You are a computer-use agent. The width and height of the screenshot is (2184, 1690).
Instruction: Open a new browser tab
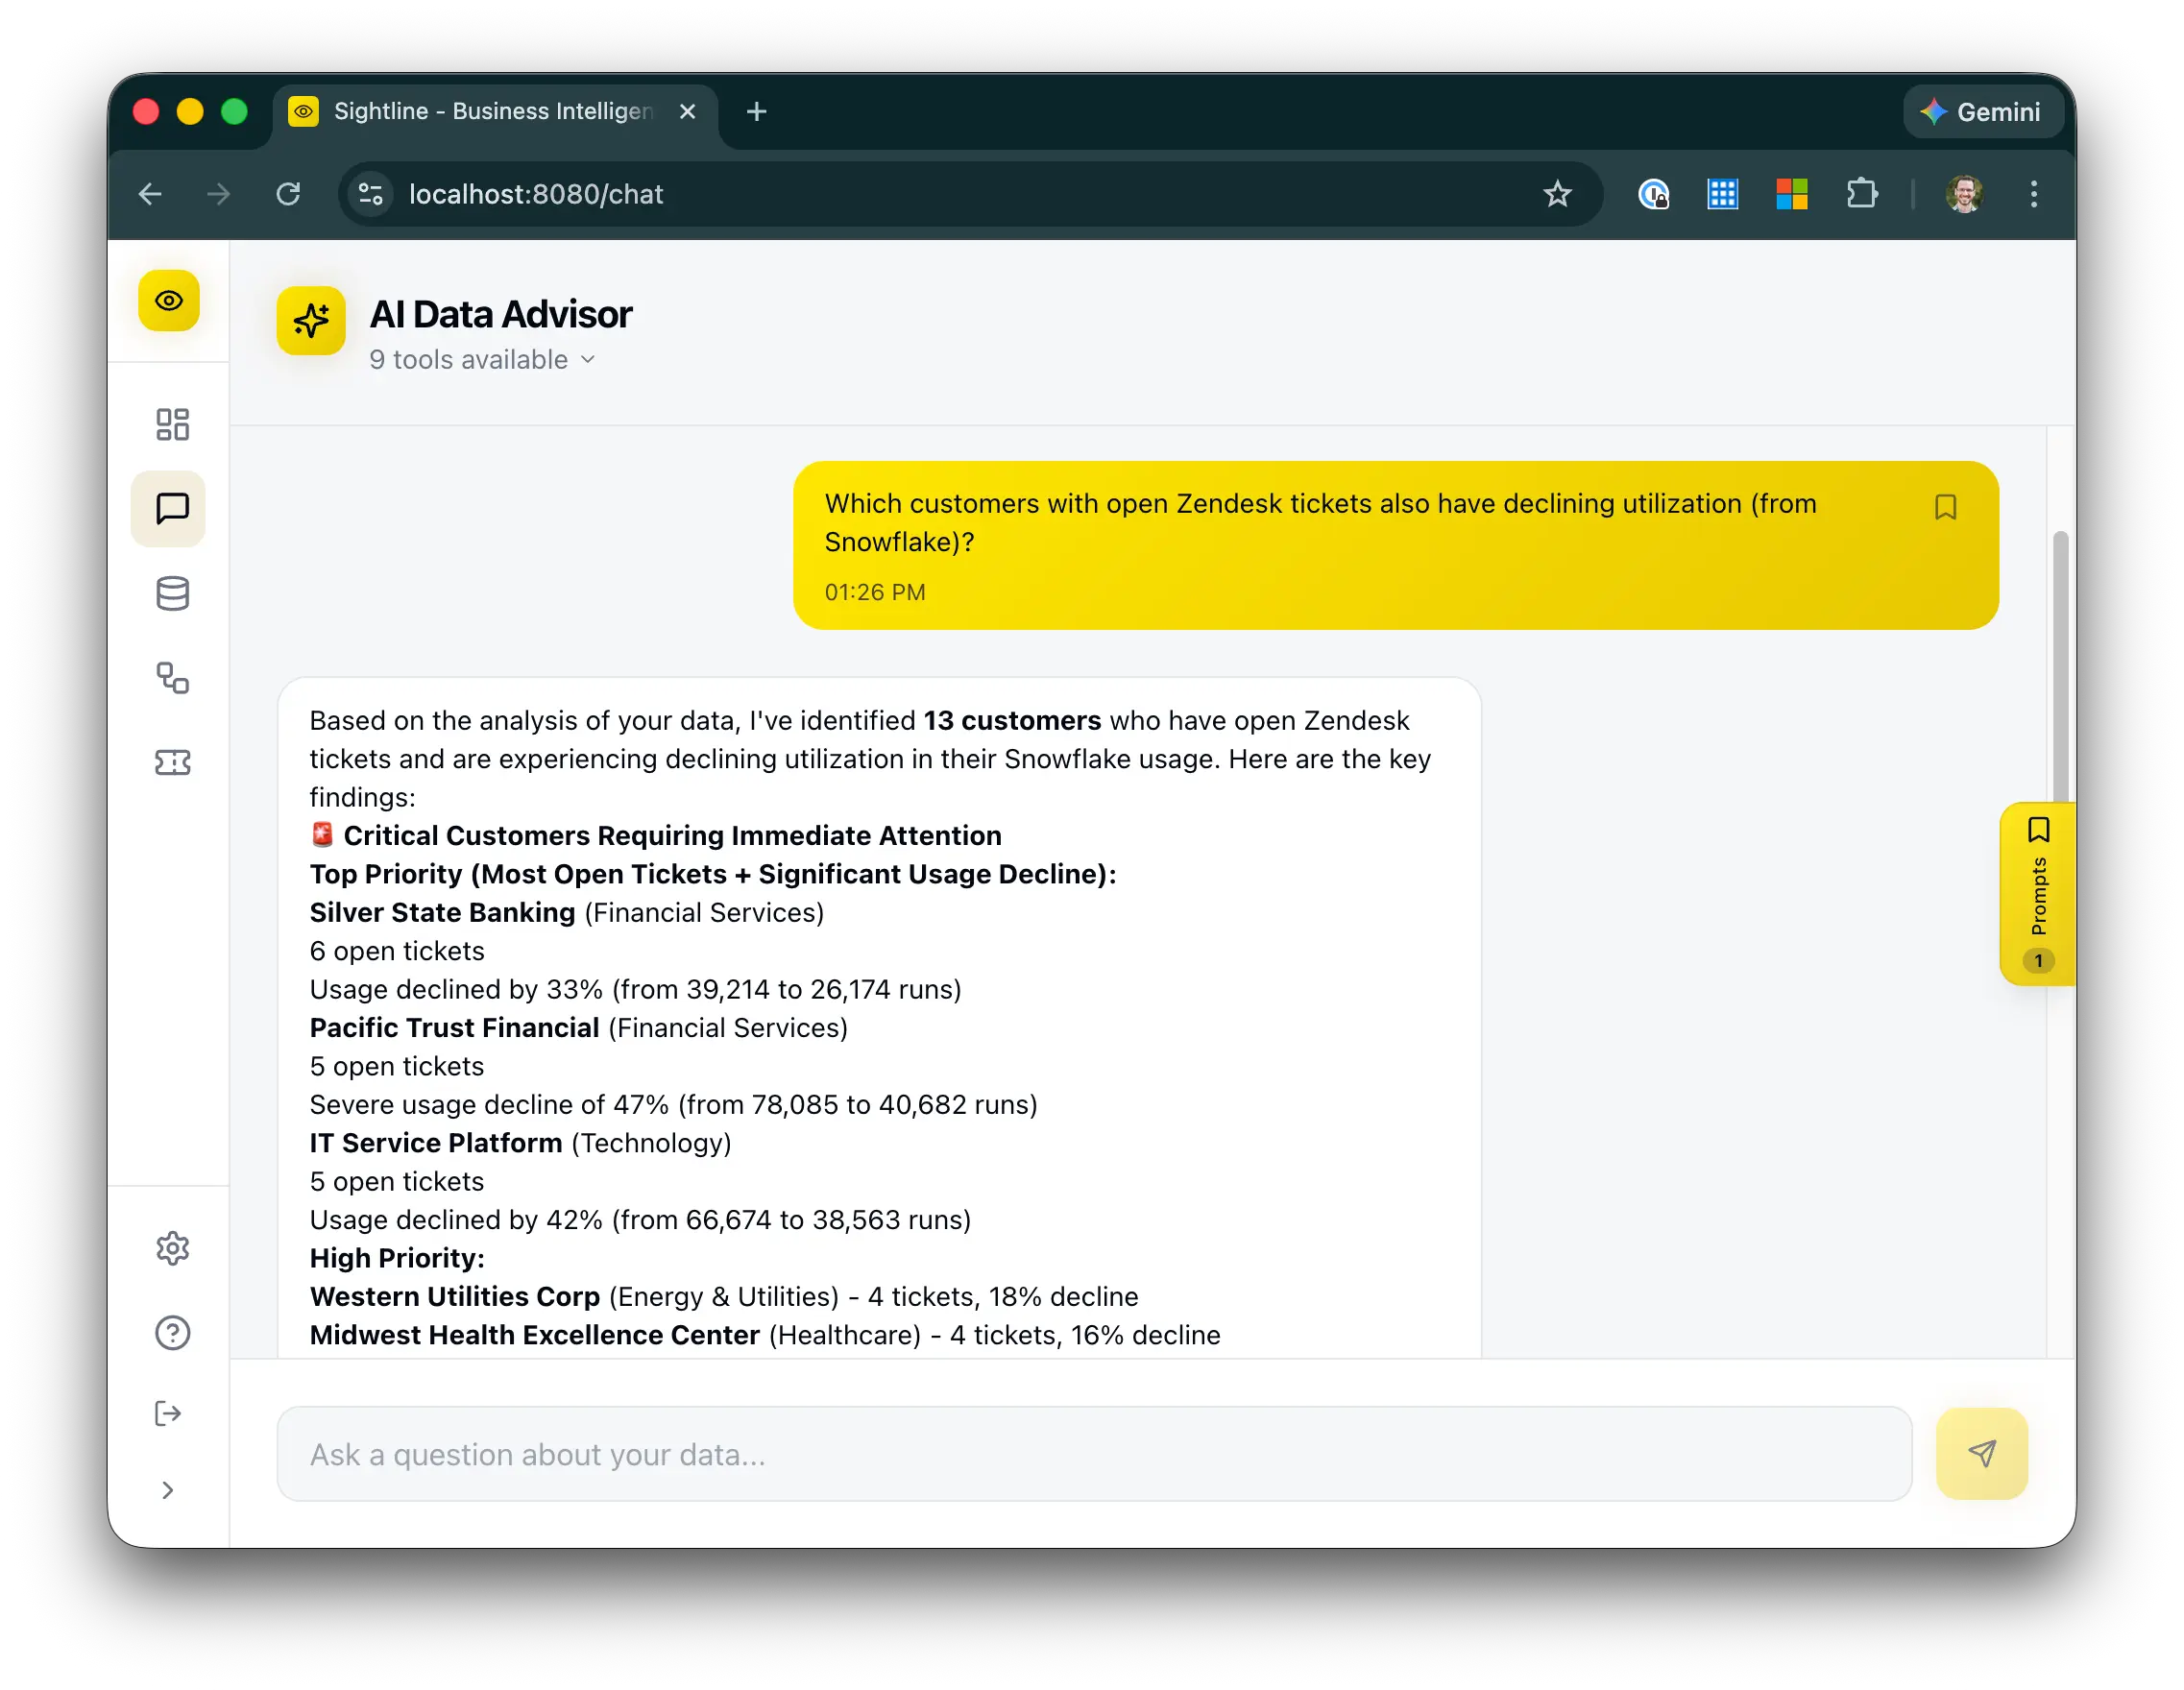pyautogui.click(x=757, y=112)
